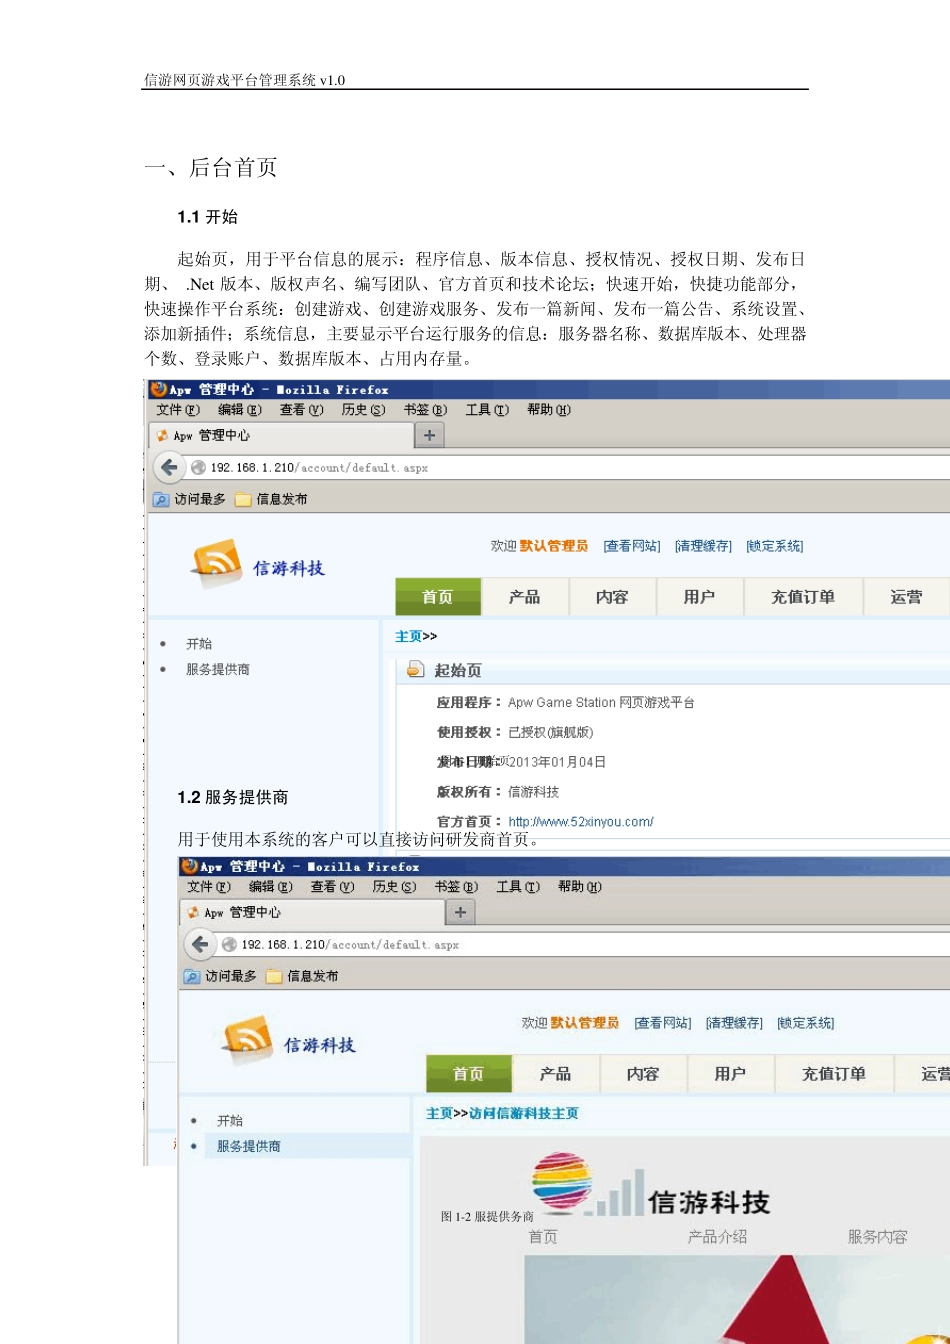Click 查看网站 link in lower screenshot

[663, 1023]
